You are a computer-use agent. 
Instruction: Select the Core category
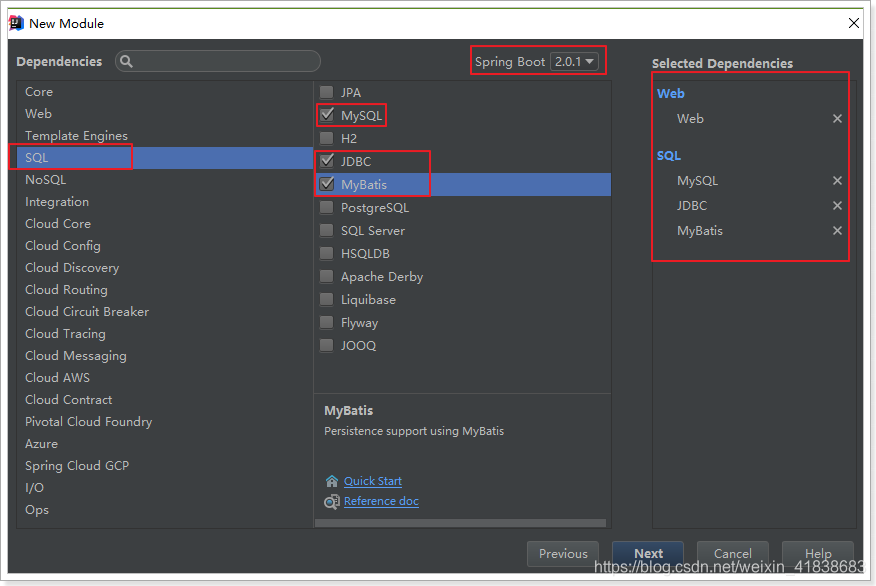click(x=165, y=92)
